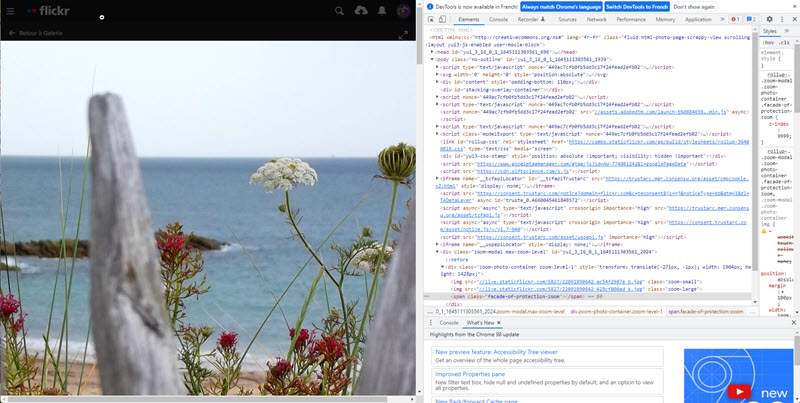Toggle :hov element state panel

pyautogui.click(x=768, y=42)
